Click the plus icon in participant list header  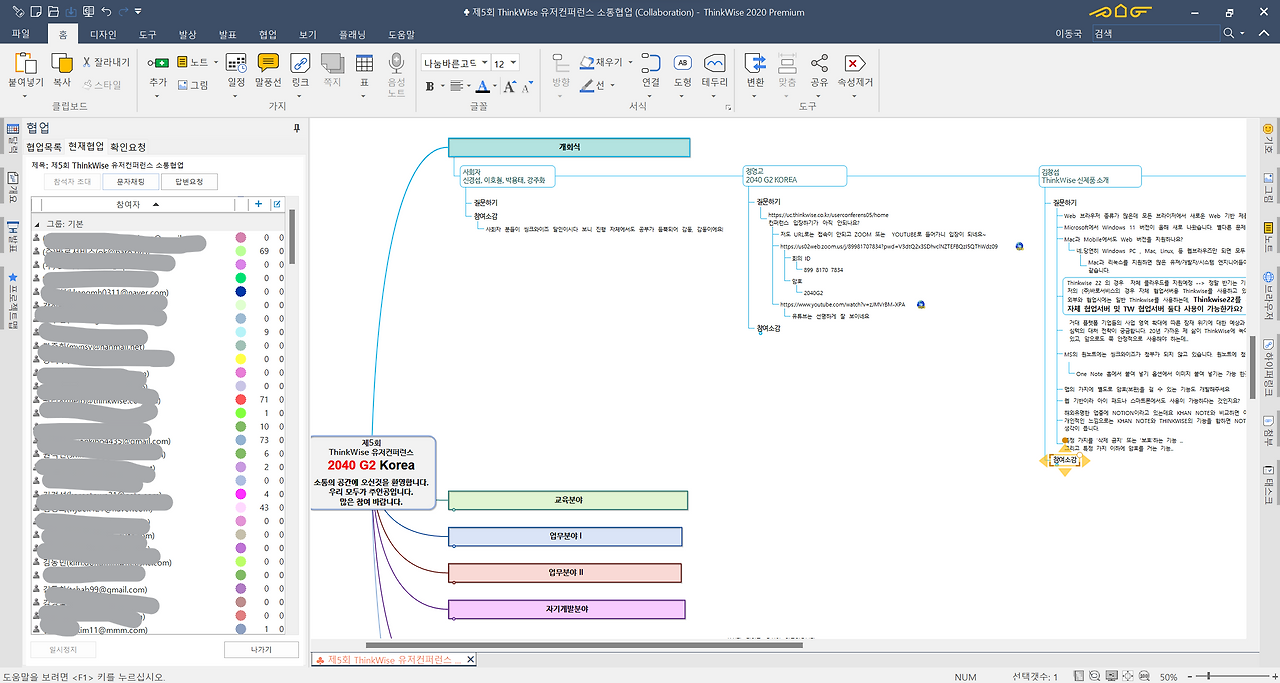click(x=258, y=204)
